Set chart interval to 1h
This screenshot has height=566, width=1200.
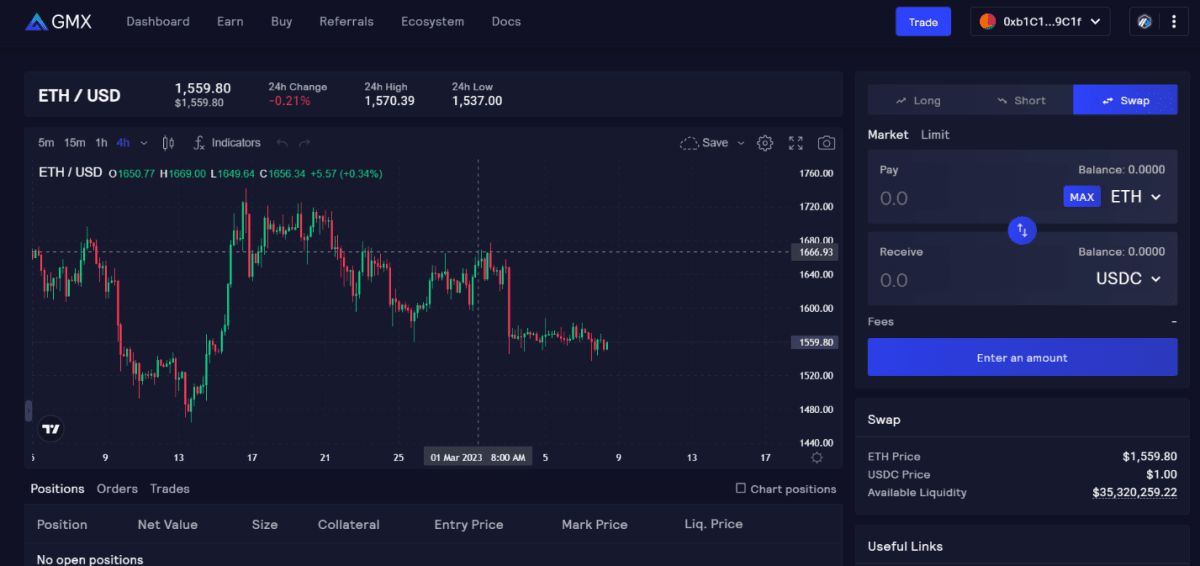click(x=101, y=143)
